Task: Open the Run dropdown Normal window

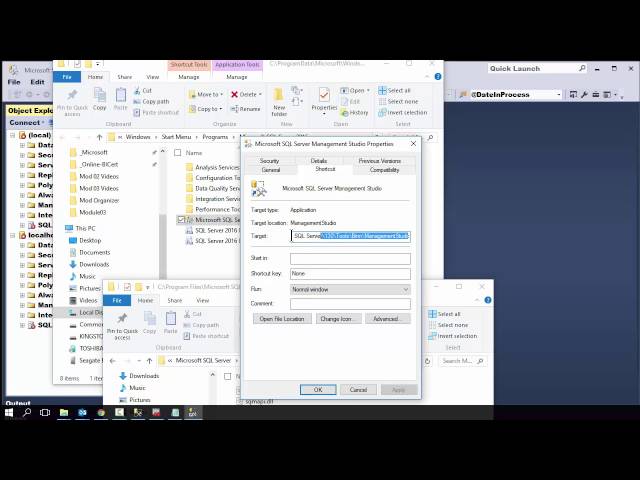Action: 350,289
